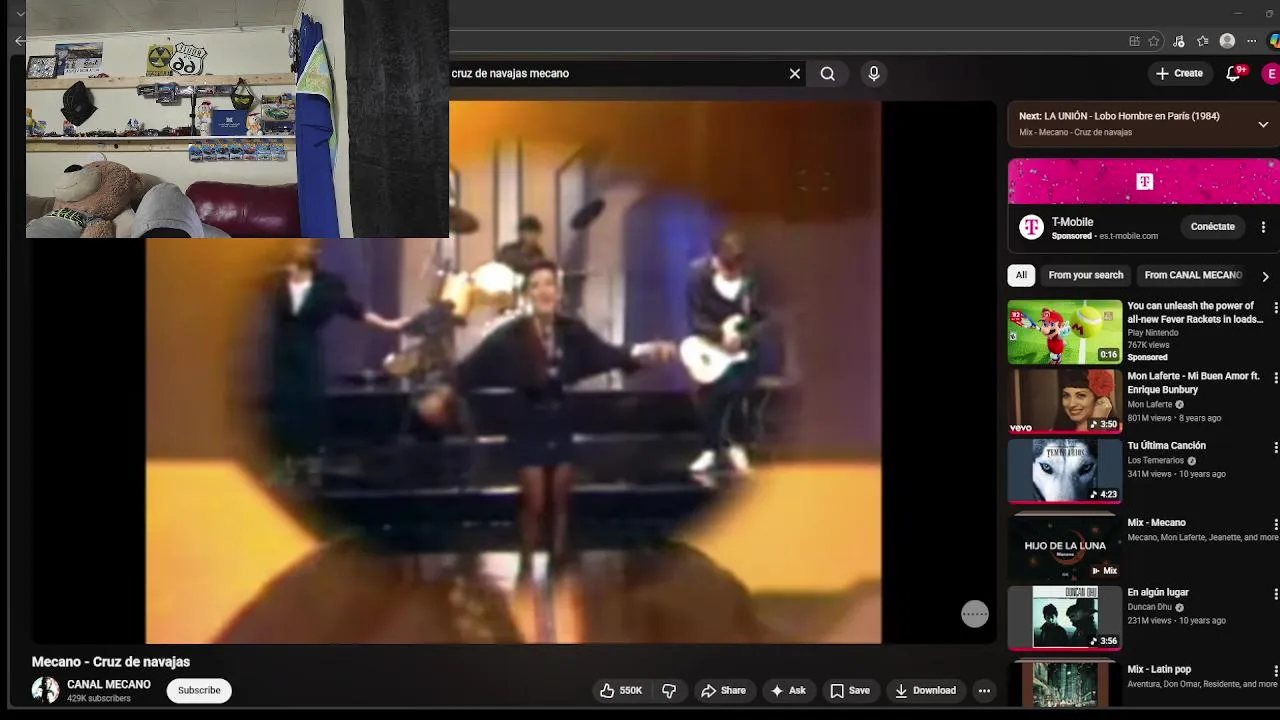The height and width of the screenshot is (720, 1280).
Task: Click the Ask button
Action: pyautogui.click(x=787, y=690)
